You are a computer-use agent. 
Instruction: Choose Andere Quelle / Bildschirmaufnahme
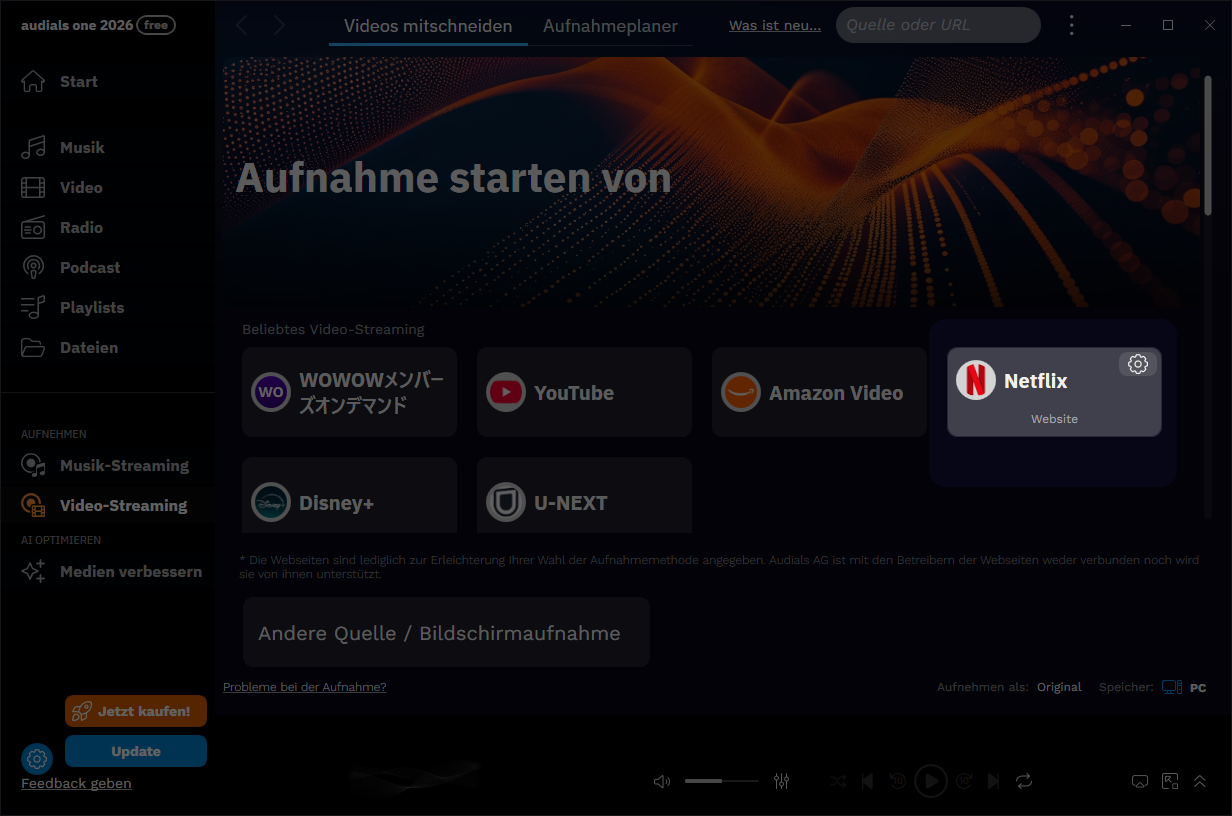tap(446, 632)
